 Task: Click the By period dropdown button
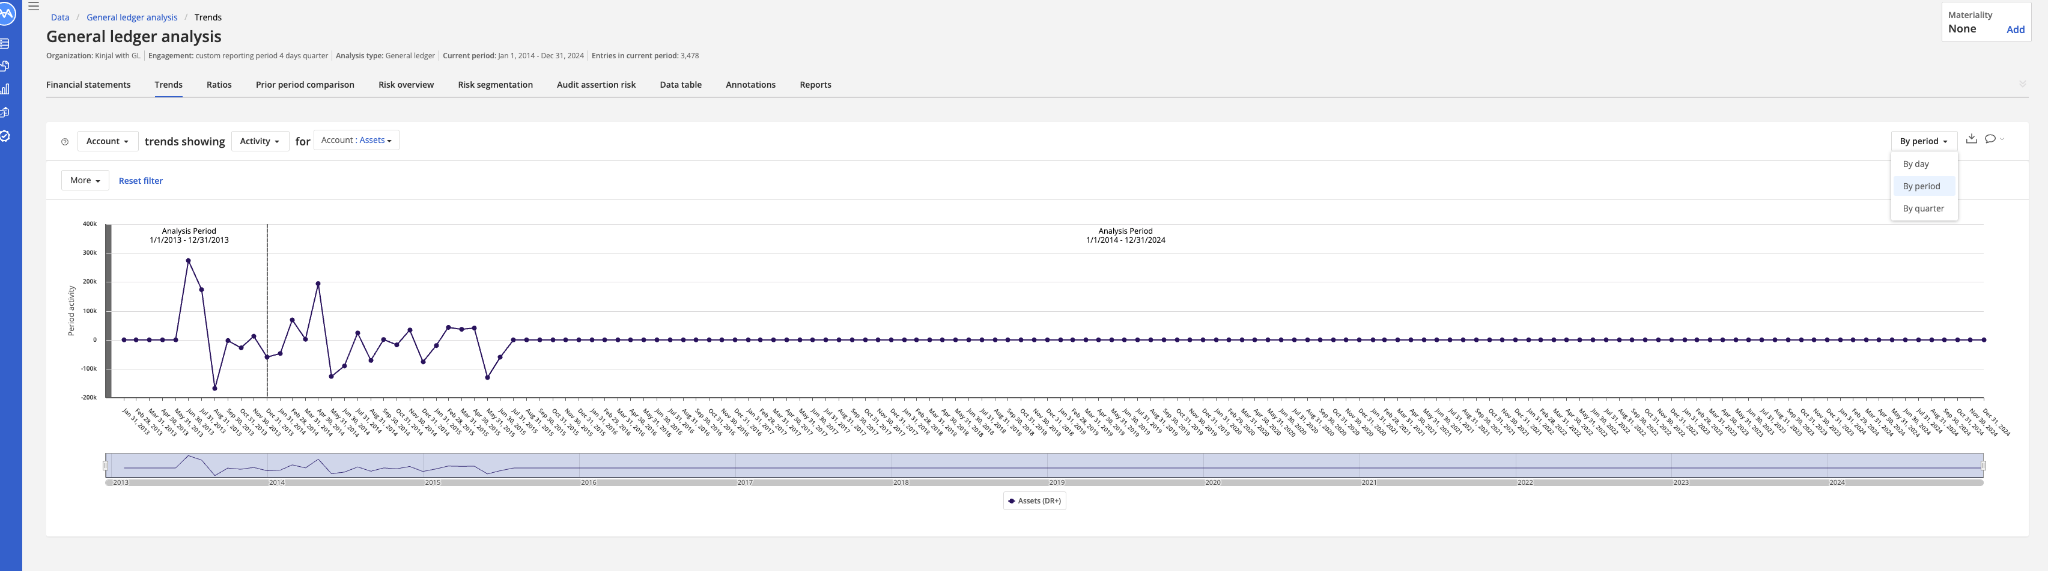point(1923,141)
